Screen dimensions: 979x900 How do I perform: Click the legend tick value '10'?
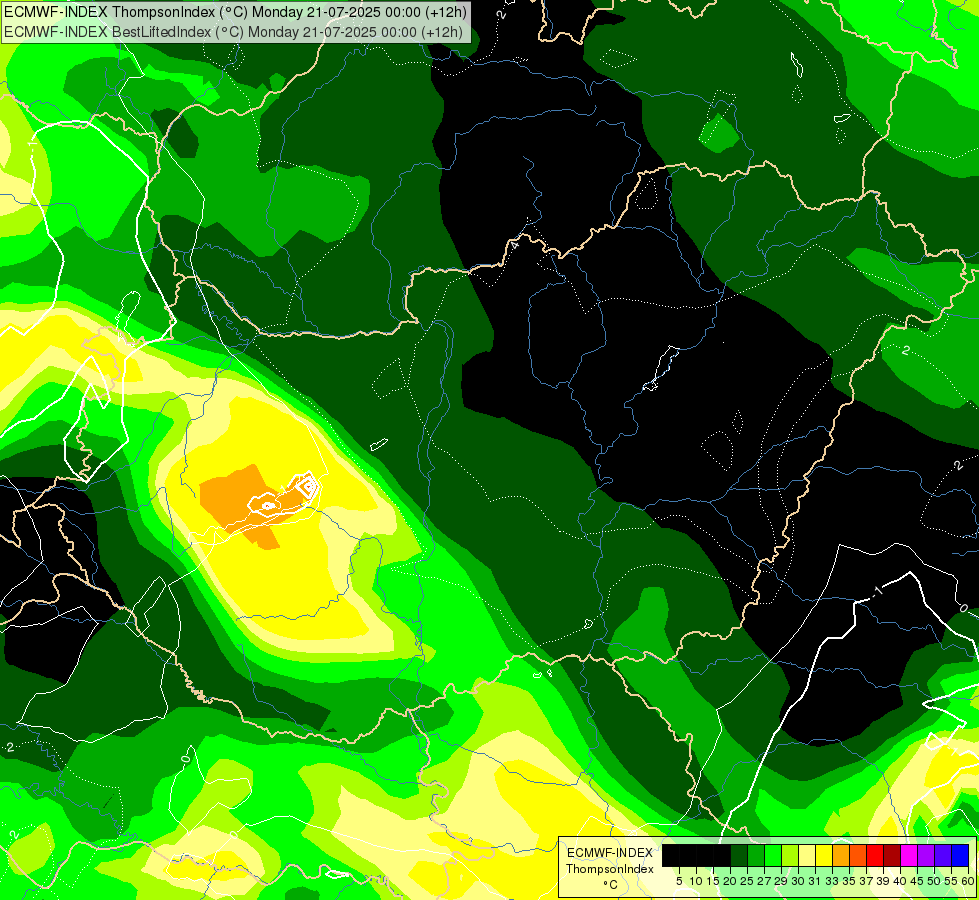point(696,881)
